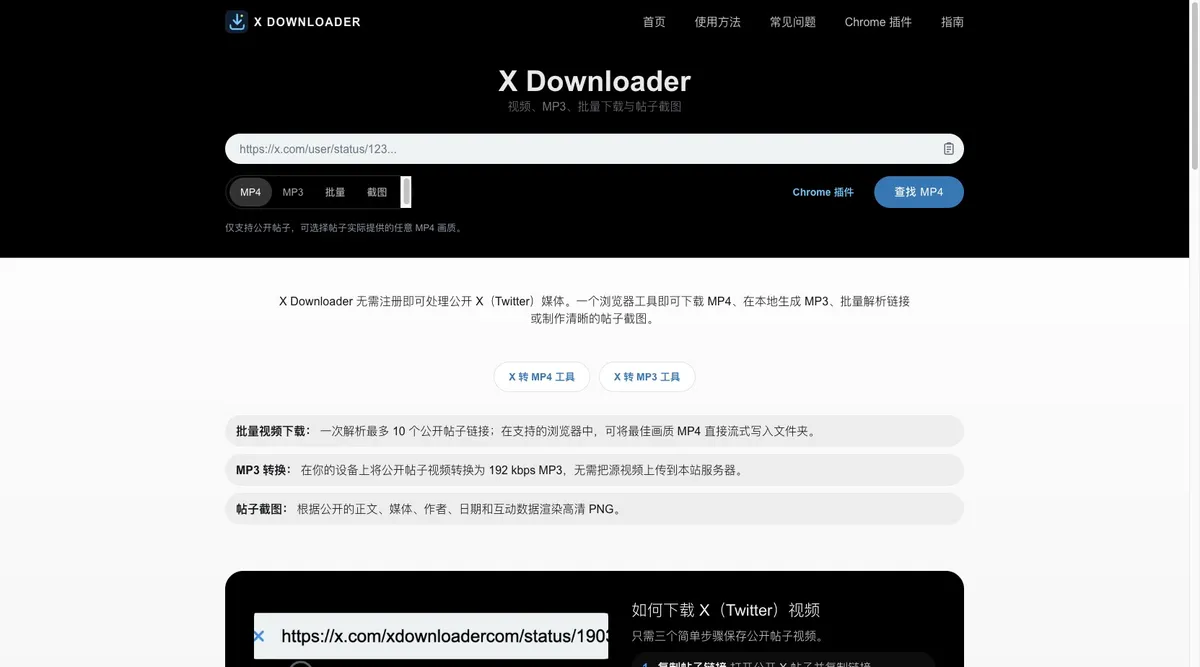Click the X Downloader download-arrow logo icon
The width and height of the screenshot is (1200, 667).
click(236, 21)
